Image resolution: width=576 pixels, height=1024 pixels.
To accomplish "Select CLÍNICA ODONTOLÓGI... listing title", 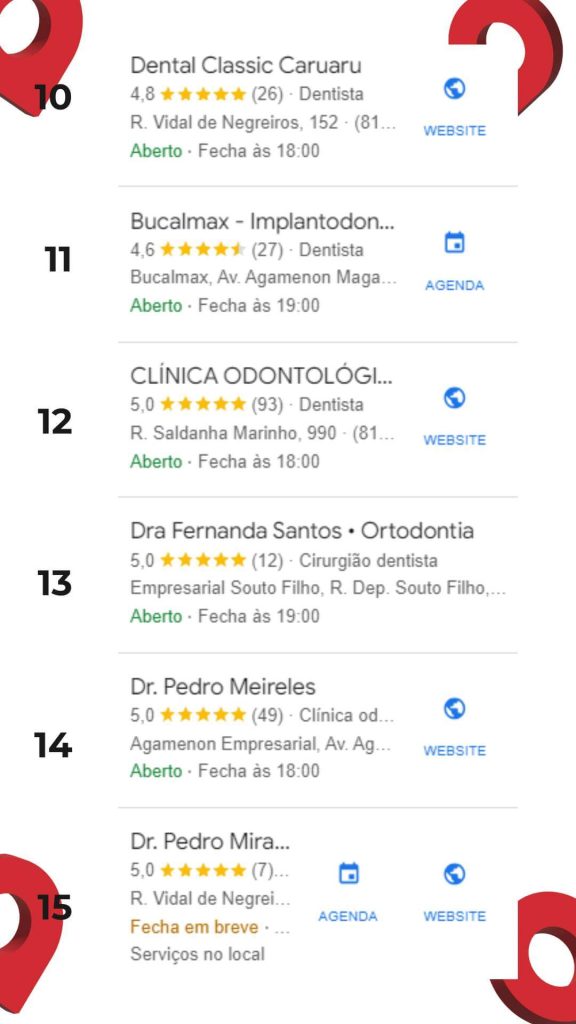I will [262, 376].
